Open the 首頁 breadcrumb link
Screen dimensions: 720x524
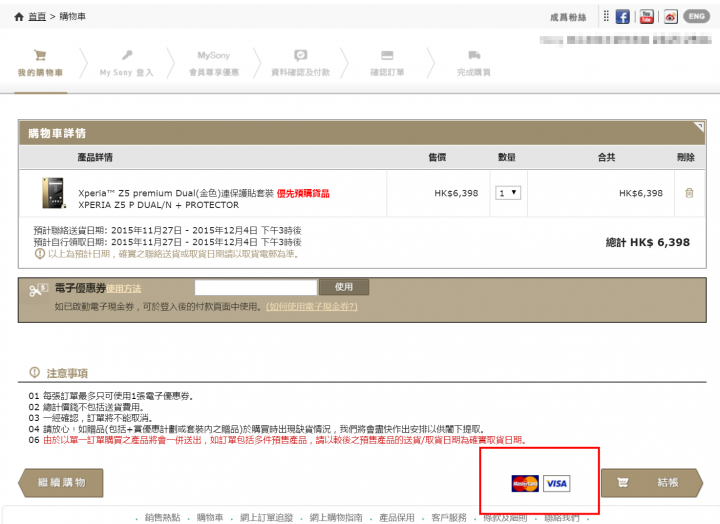point(37,17)
